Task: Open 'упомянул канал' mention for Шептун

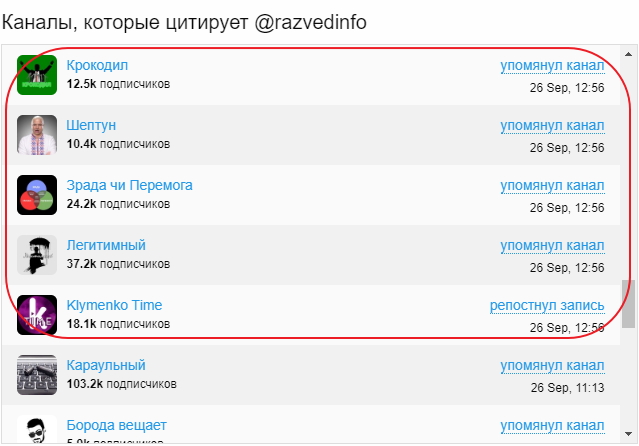Action: pos(552,126)
